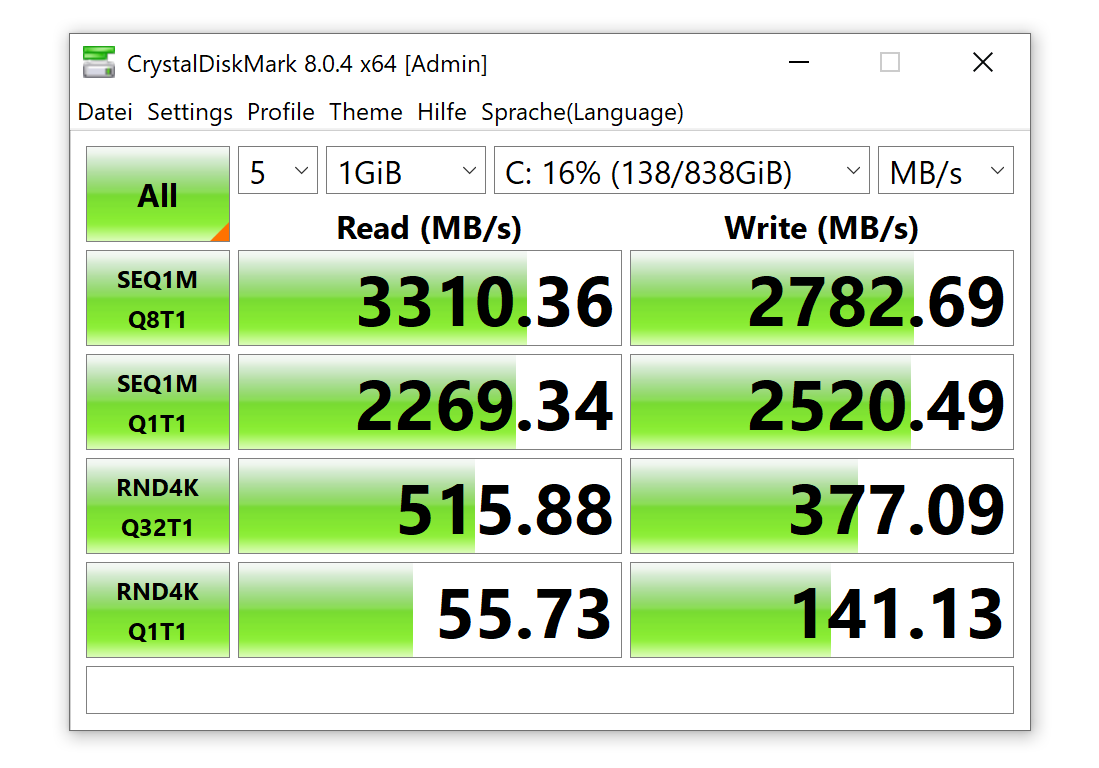
Task: Click the Read (MB/s) column header
Action: click(x=429, y=228)
